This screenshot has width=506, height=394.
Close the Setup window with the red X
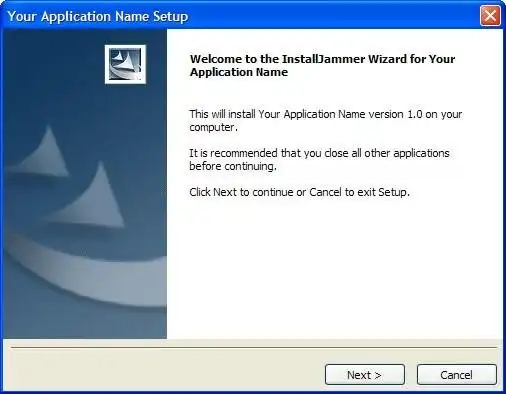pyautogui.click(x=490, y=15)
